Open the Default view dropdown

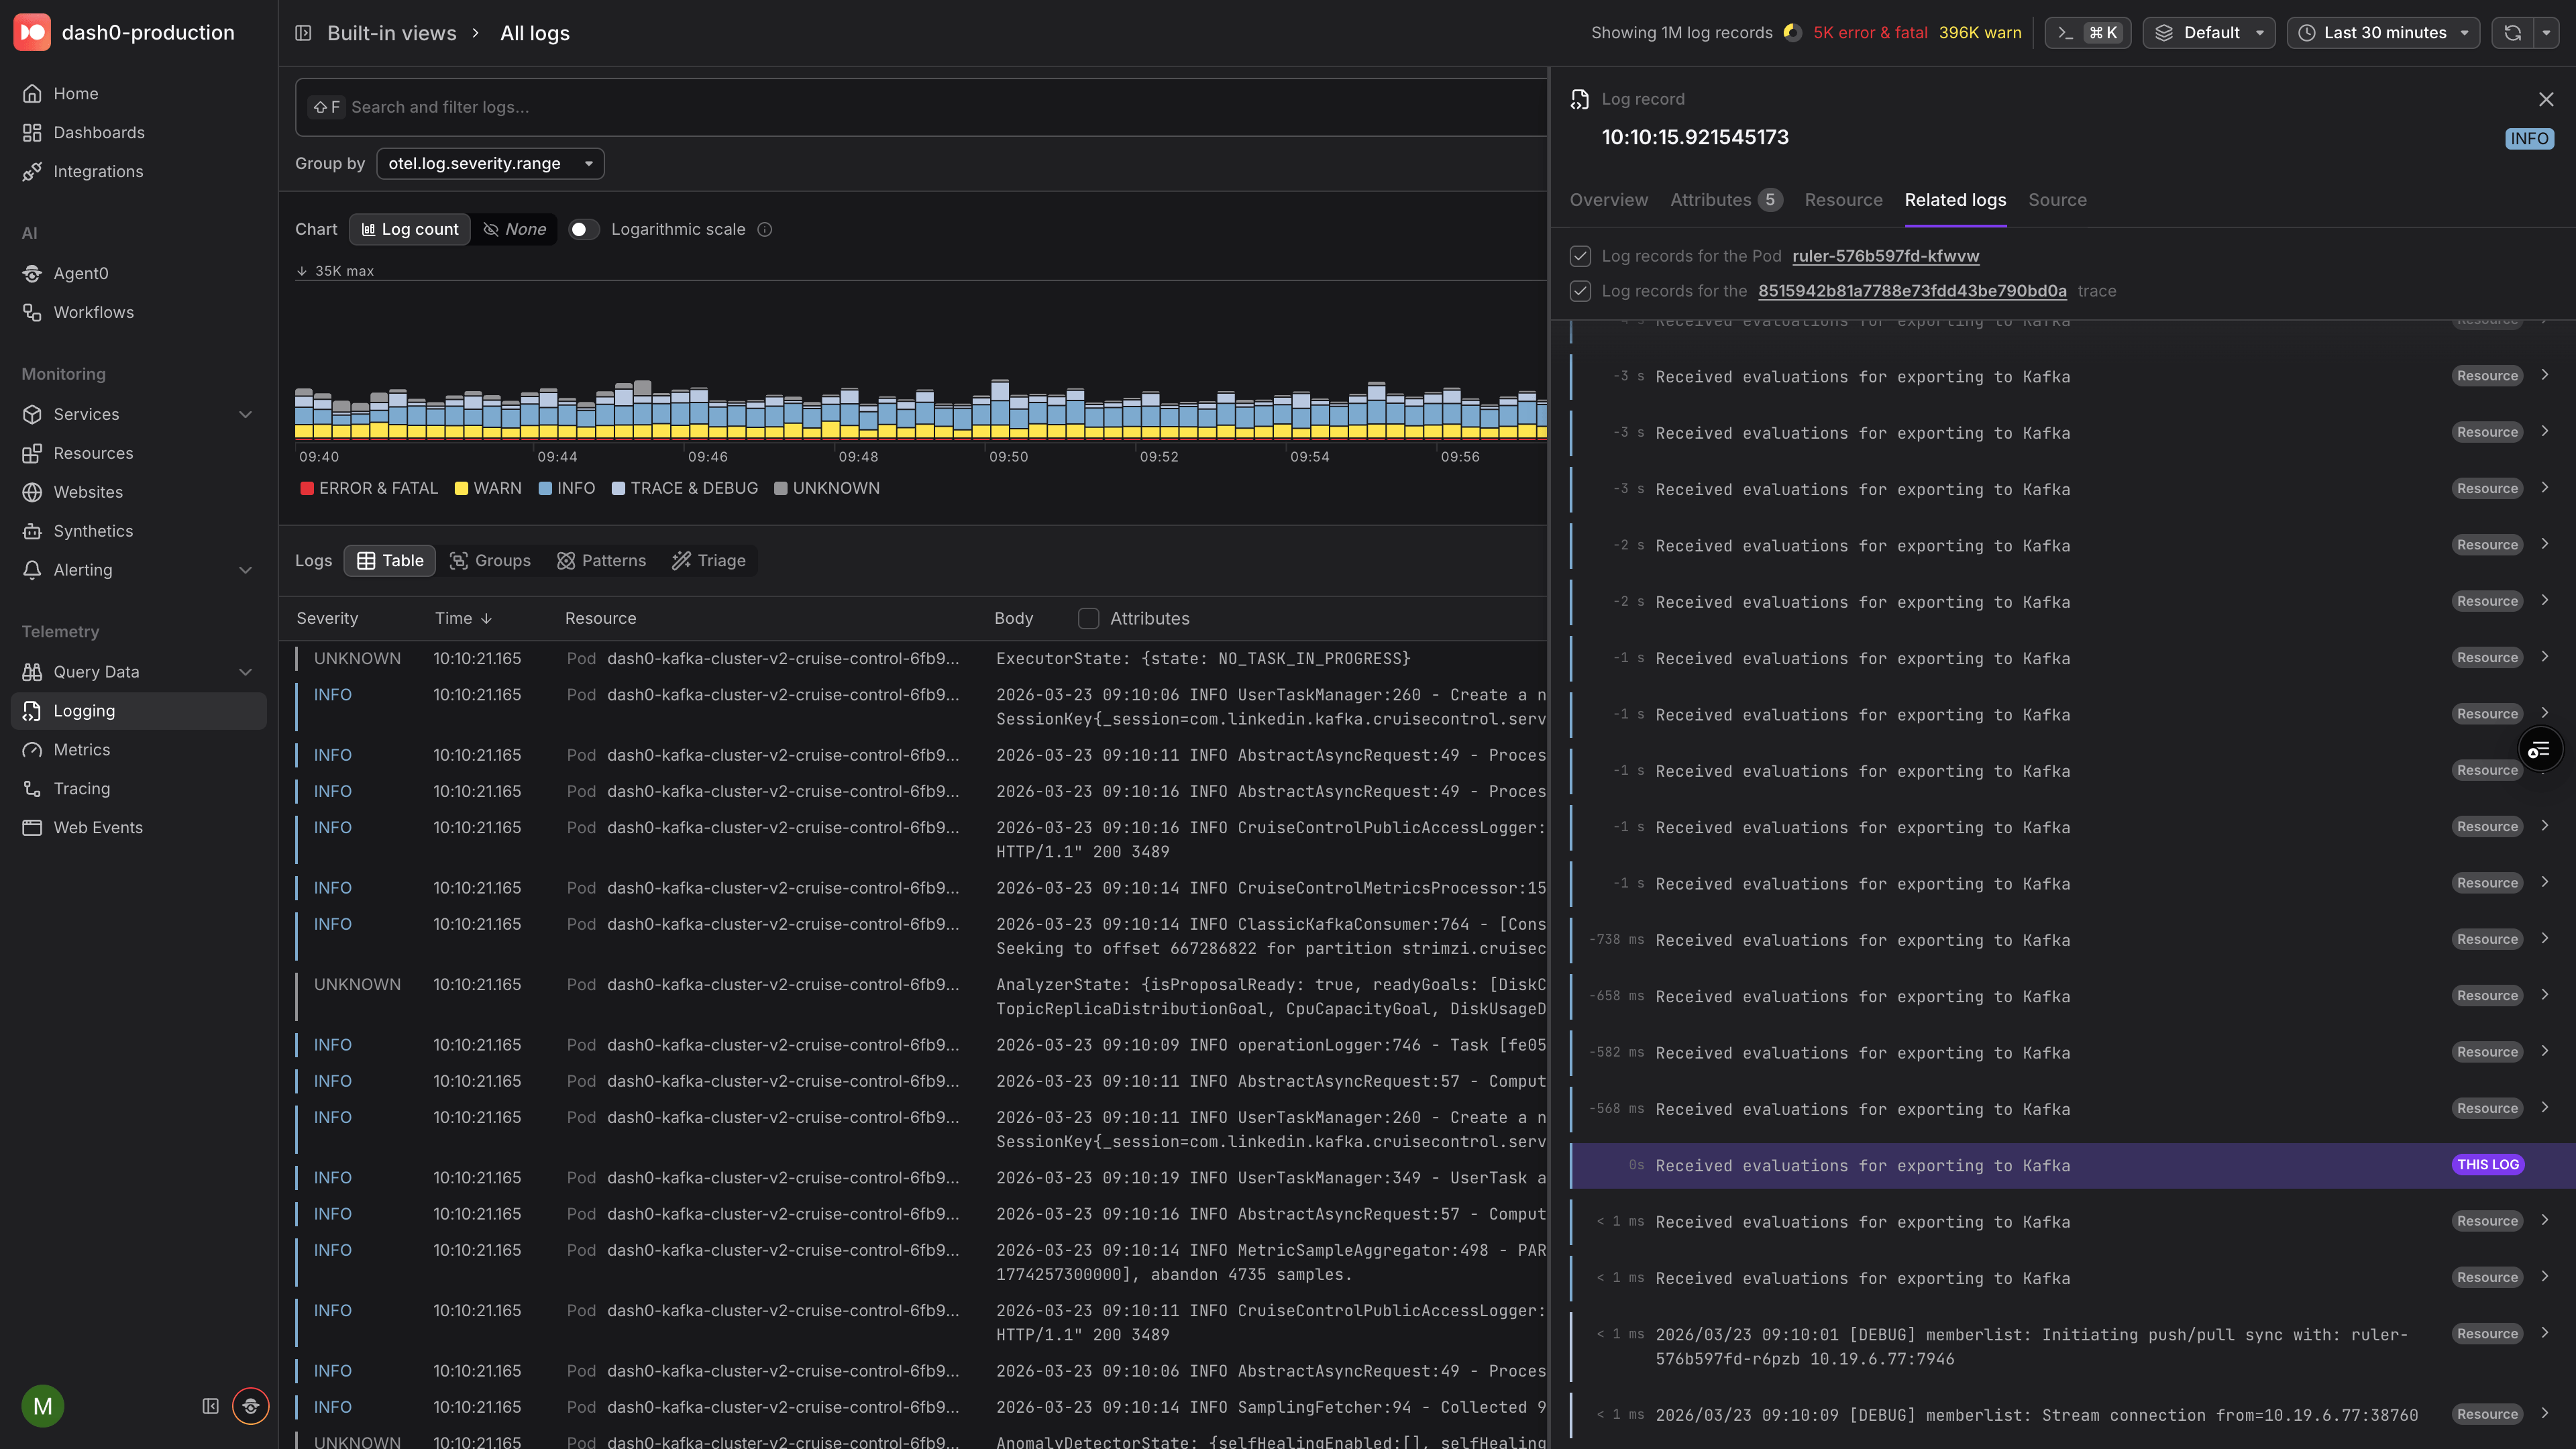[x=2209, y=32]
